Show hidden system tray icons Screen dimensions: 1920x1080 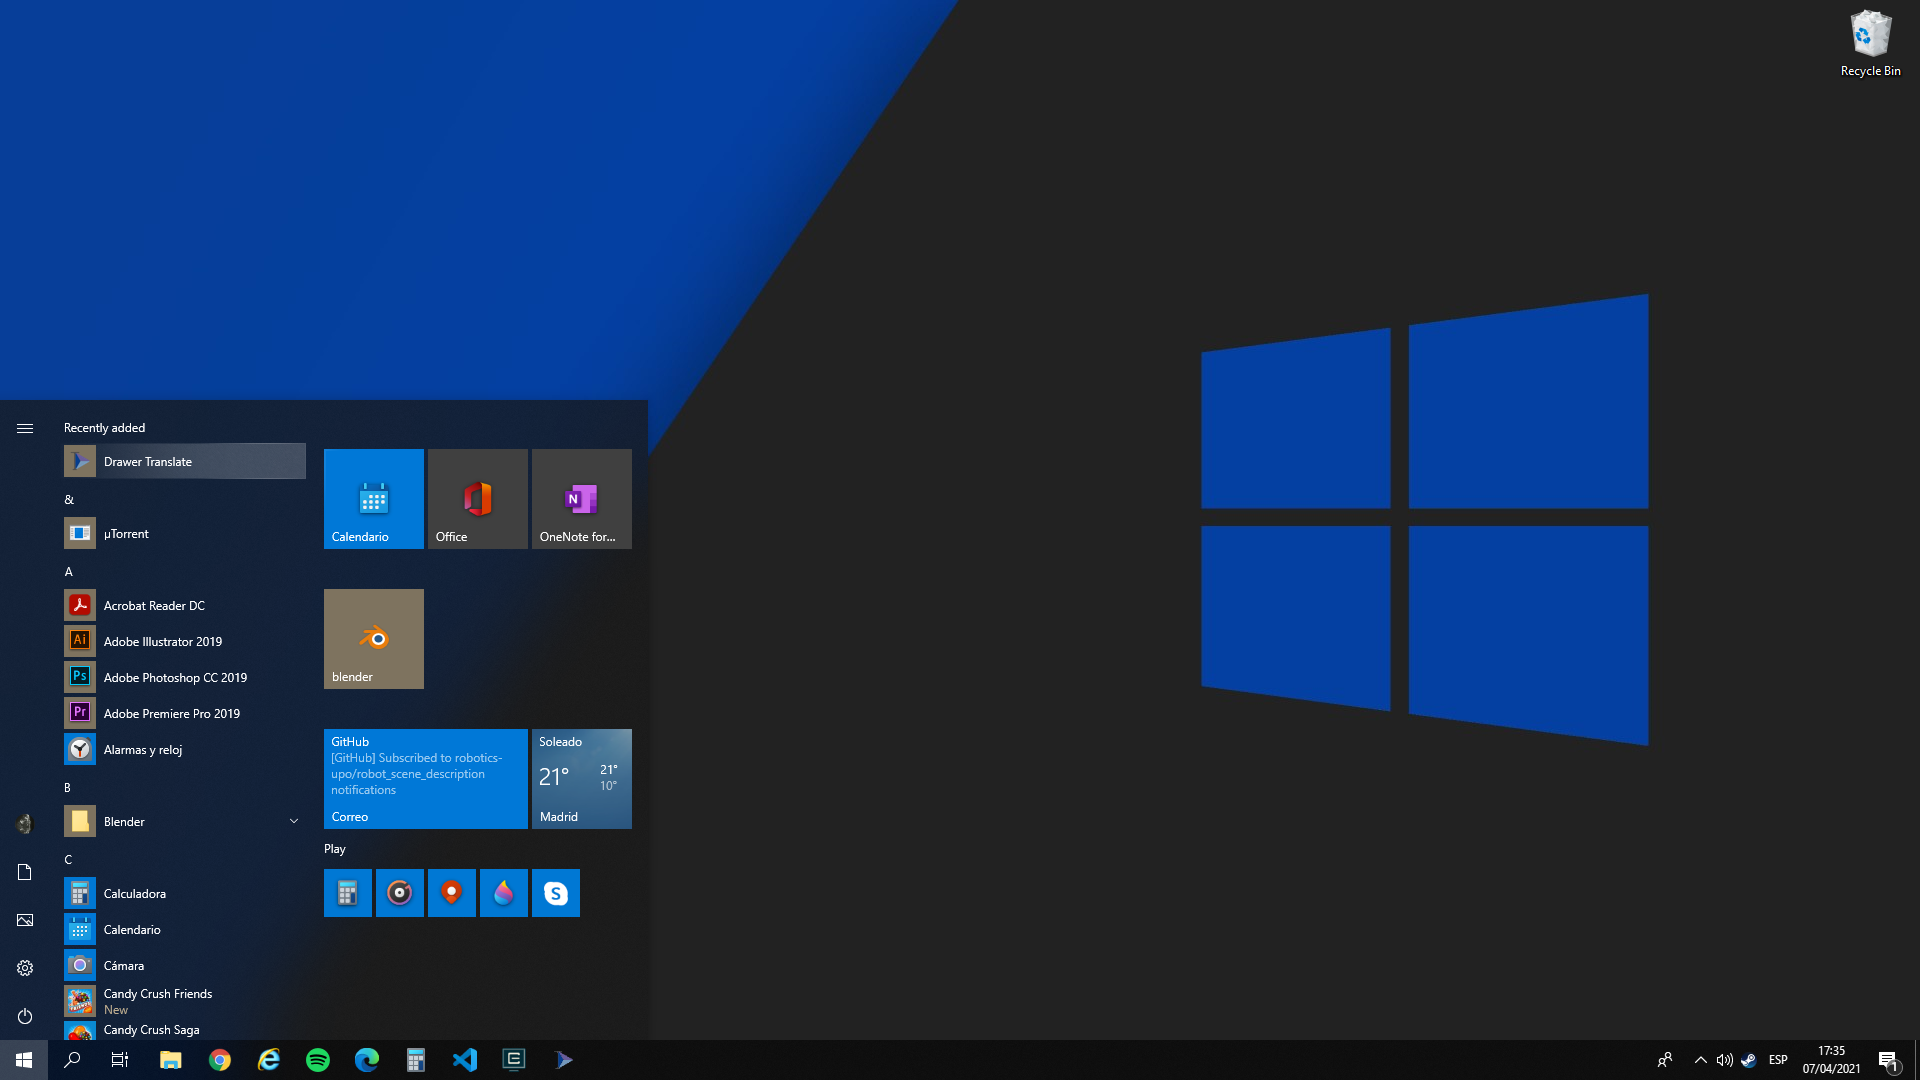click(1700, 1060)
